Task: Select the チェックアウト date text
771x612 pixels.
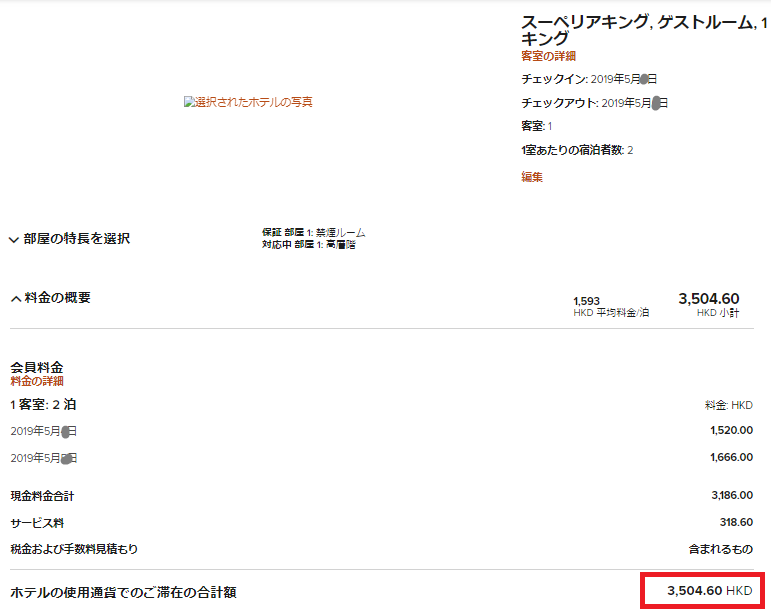Action: (x=594, y=103)
